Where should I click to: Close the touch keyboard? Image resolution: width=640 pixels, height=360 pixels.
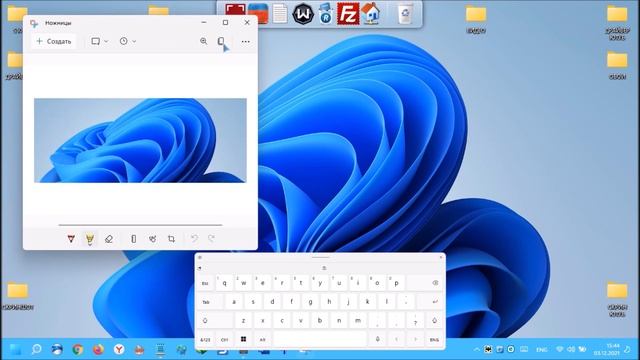[440, 257]
